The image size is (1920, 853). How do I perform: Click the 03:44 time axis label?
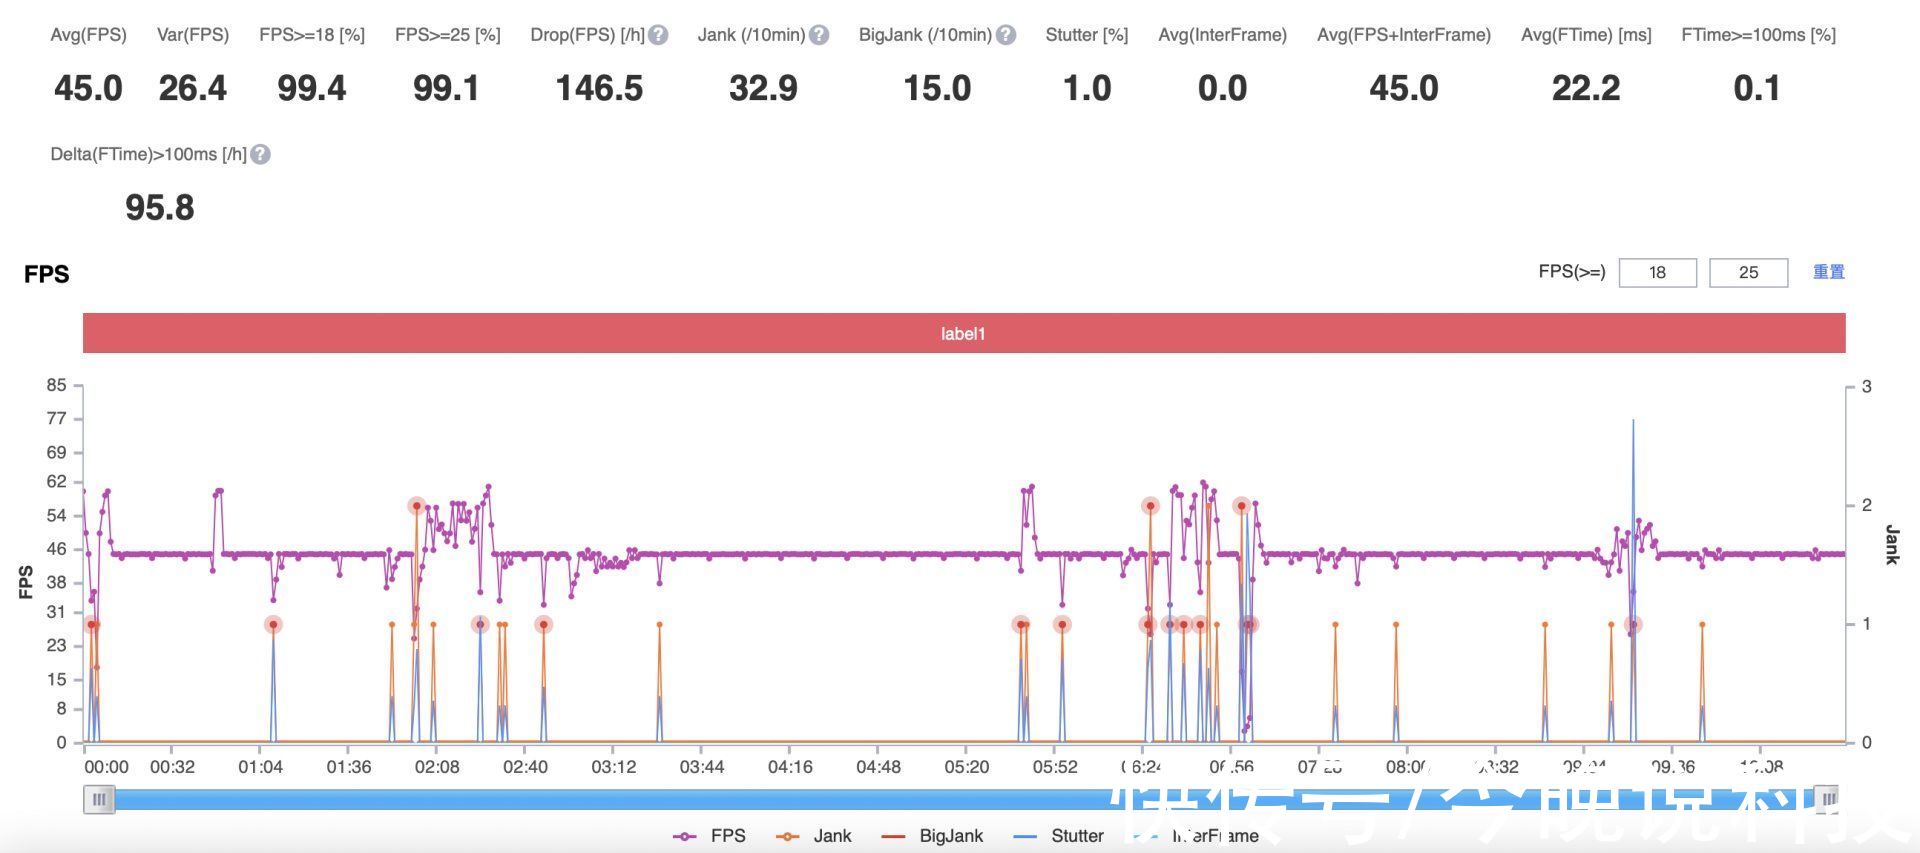pyautogui.click(x=702, y=767)
